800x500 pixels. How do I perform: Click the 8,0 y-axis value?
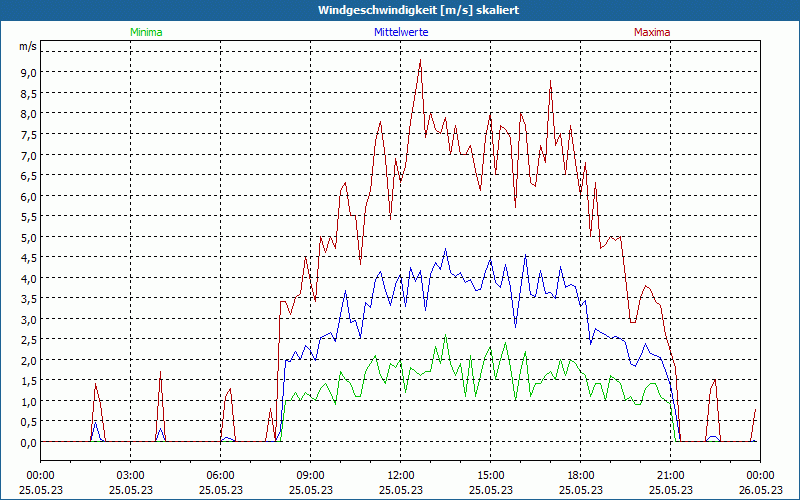29,114
